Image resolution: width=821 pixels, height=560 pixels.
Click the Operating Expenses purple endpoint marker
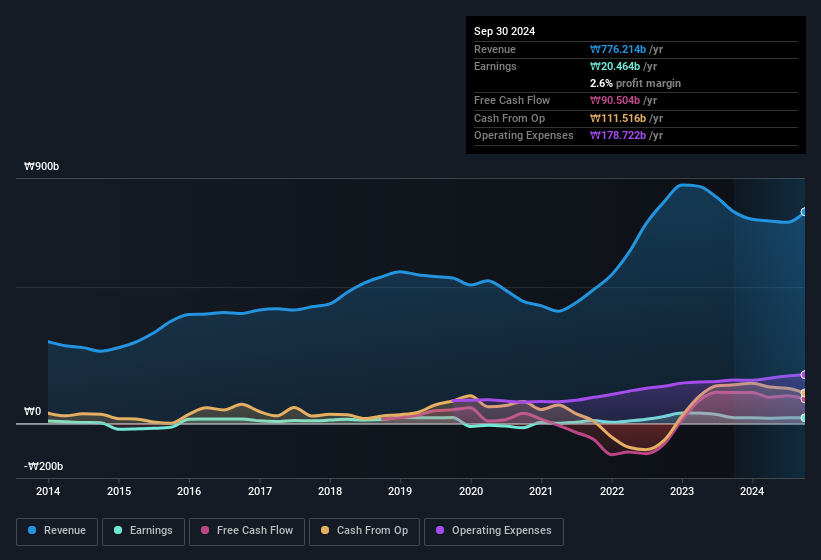(804, 375)
